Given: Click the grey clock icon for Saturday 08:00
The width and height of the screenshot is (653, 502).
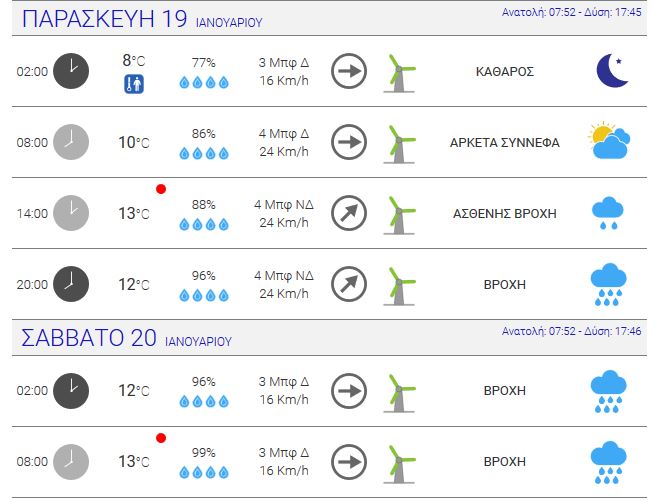Looking at the screenshot, I should (x=71, y=462).
